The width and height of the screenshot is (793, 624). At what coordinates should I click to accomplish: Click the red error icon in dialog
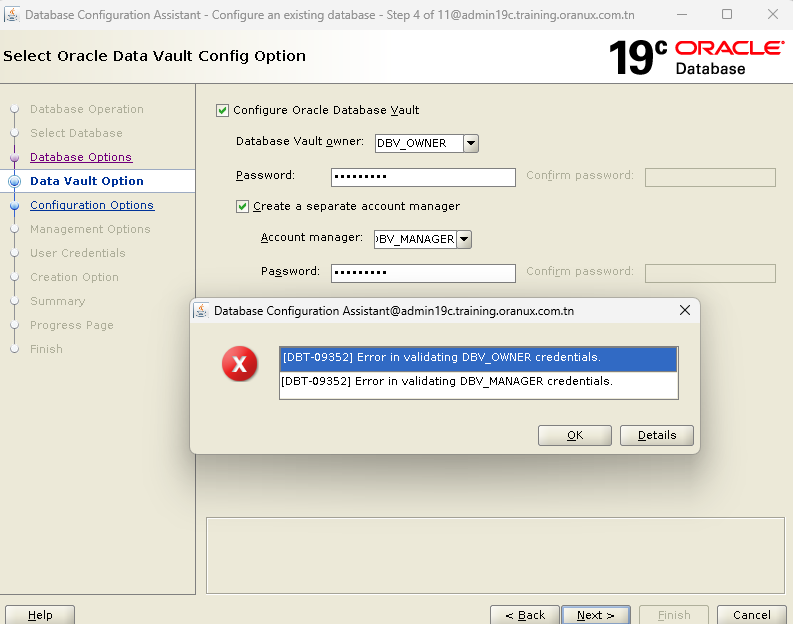click(x=239, y=365)
